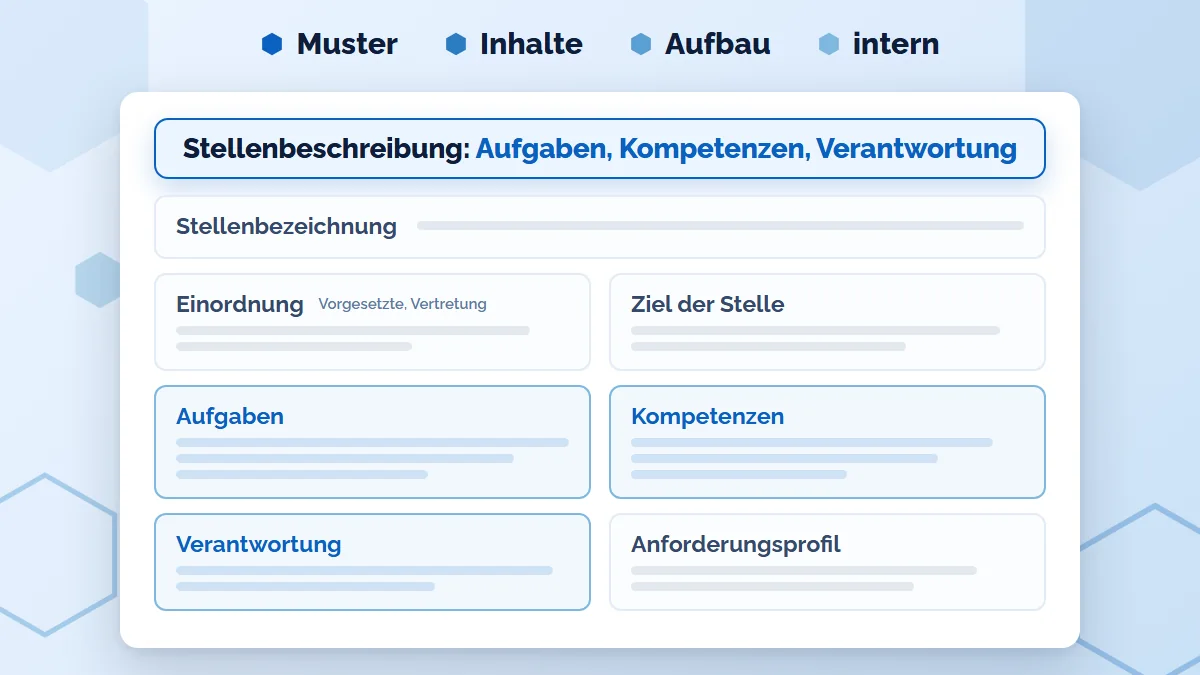
Task: Select the Inhalte label at top
Action: click(531, 44)
